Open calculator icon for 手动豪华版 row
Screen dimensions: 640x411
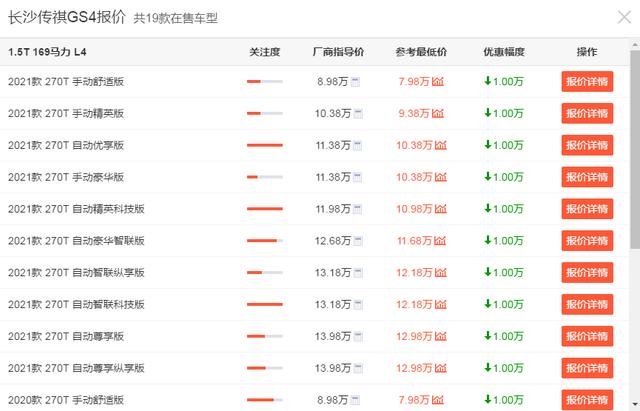358,177
